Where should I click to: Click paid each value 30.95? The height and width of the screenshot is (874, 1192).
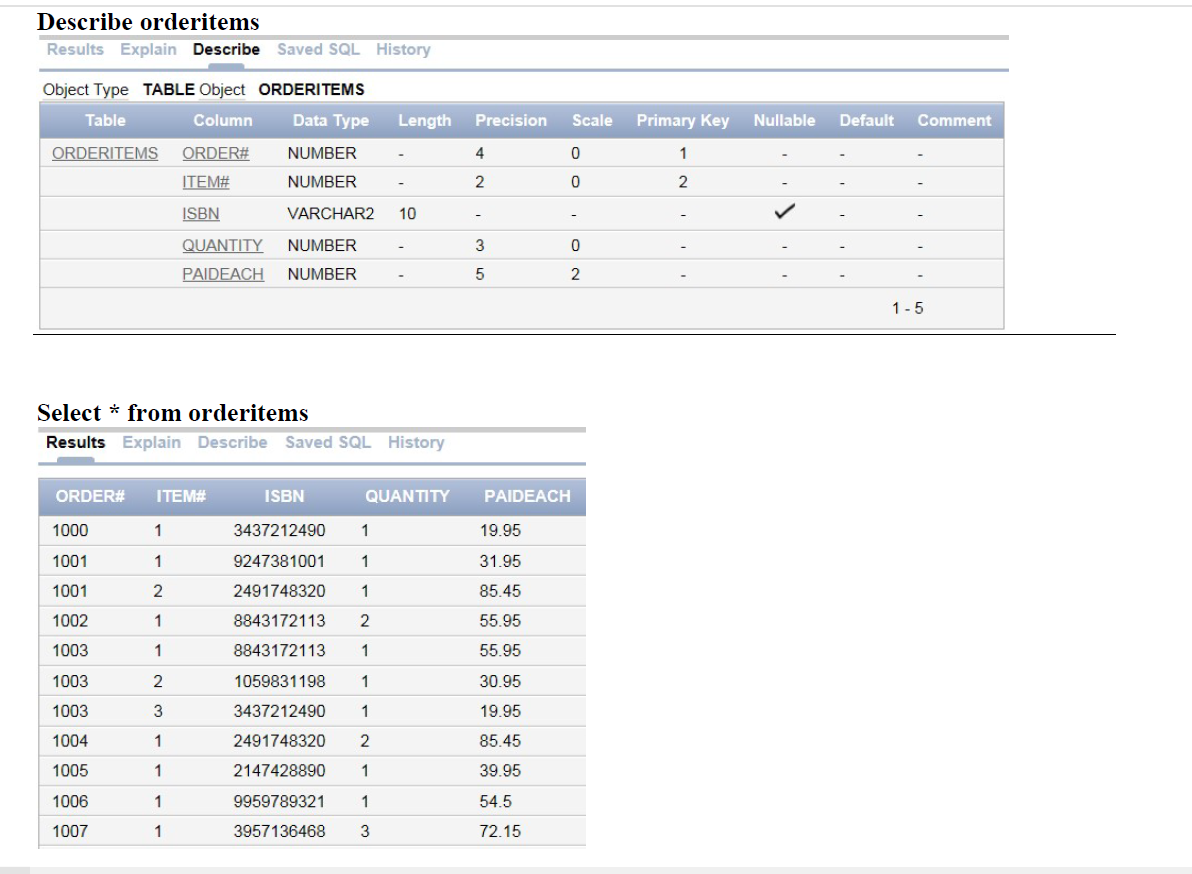[x=500, y=682]
